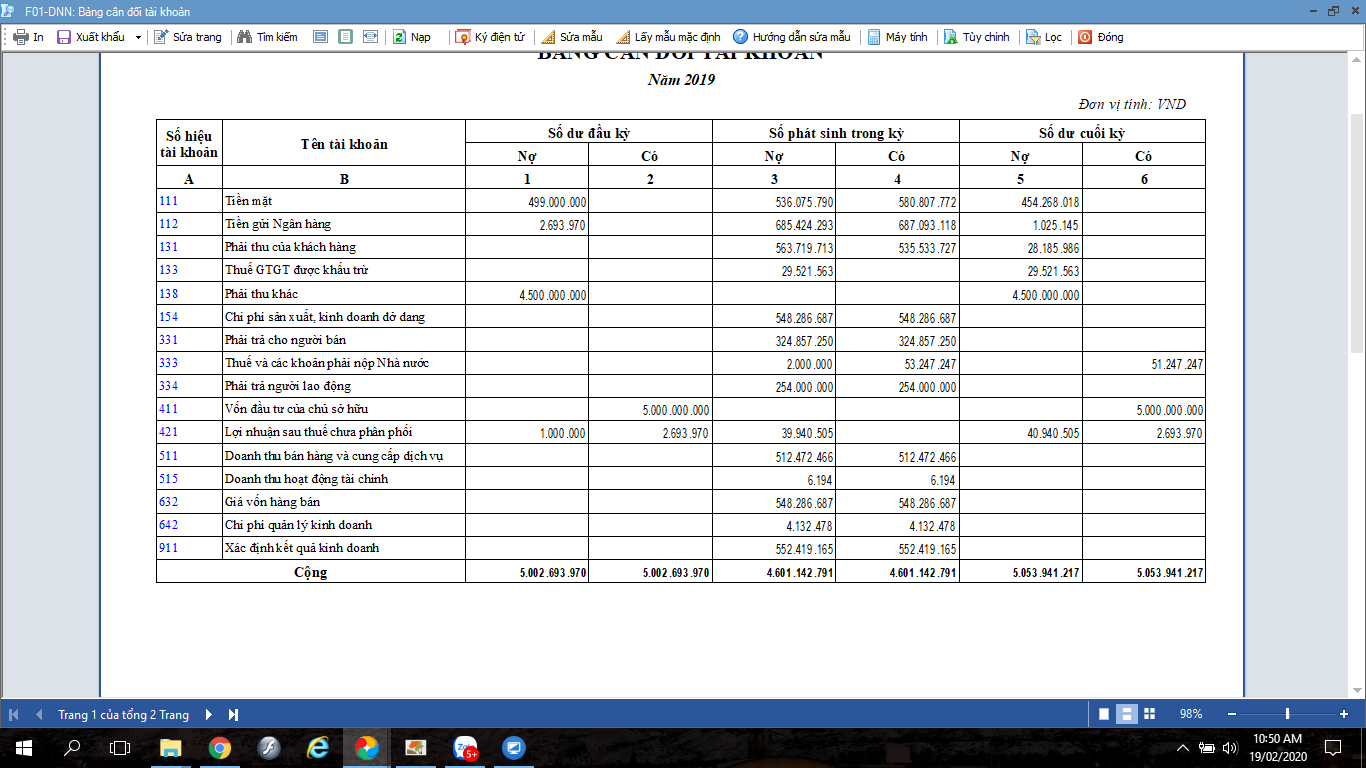Open the Xuất khẩu dropdown arrow

pos(138,37)
